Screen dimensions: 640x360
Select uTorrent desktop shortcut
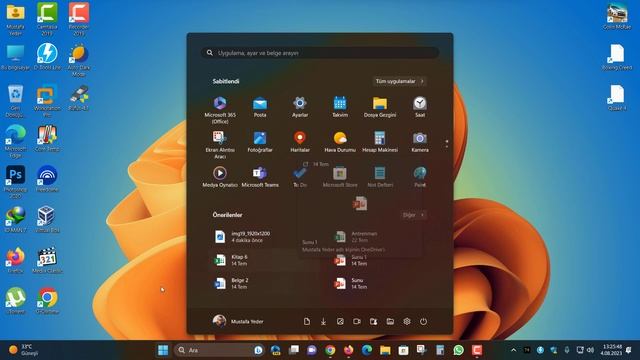click(16, 301)
